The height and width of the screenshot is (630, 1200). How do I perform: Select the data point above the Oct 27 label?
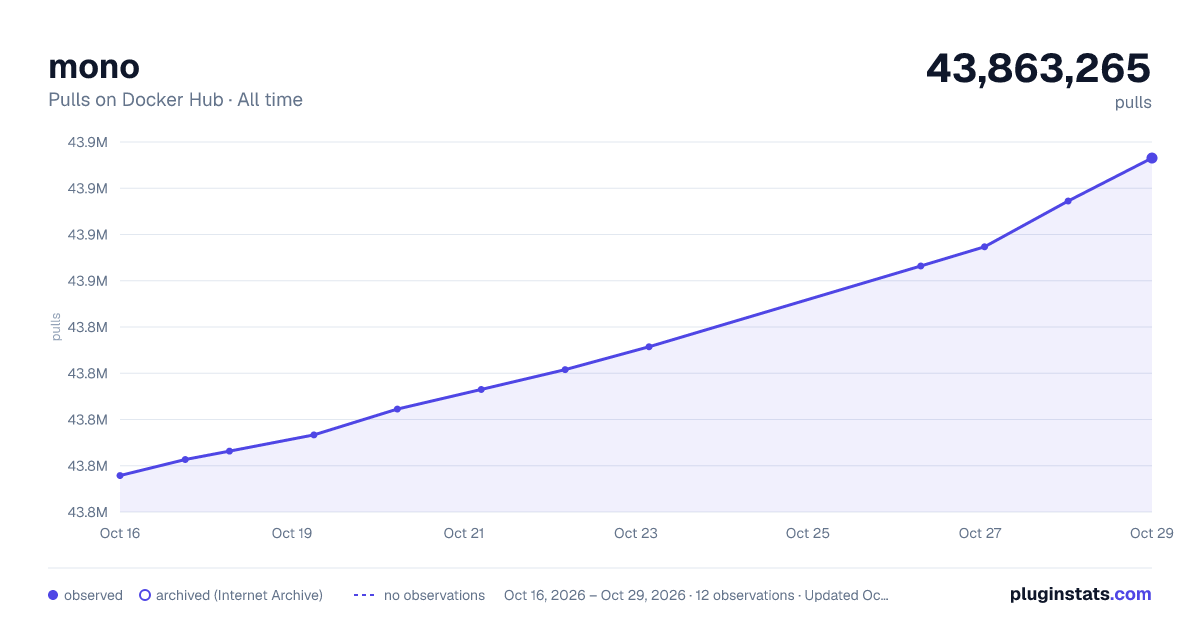[x=984, y=247]
